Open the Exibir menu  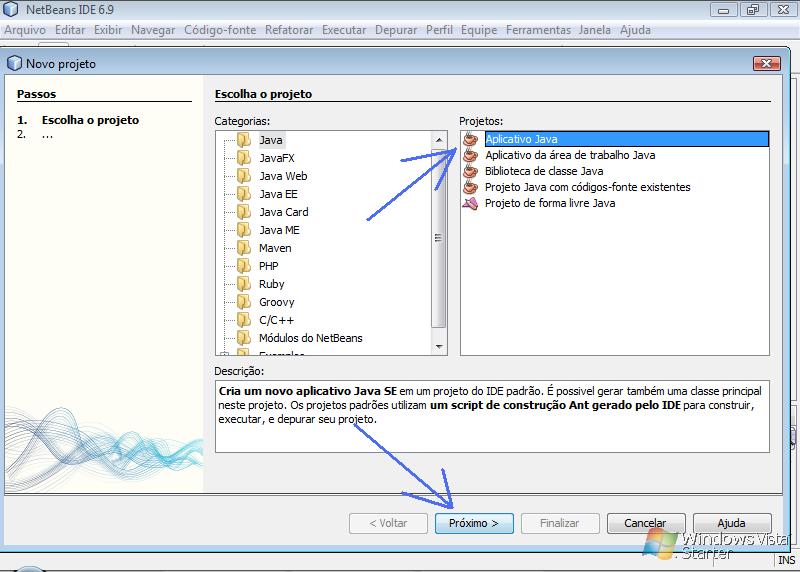(x=108, y=30)
